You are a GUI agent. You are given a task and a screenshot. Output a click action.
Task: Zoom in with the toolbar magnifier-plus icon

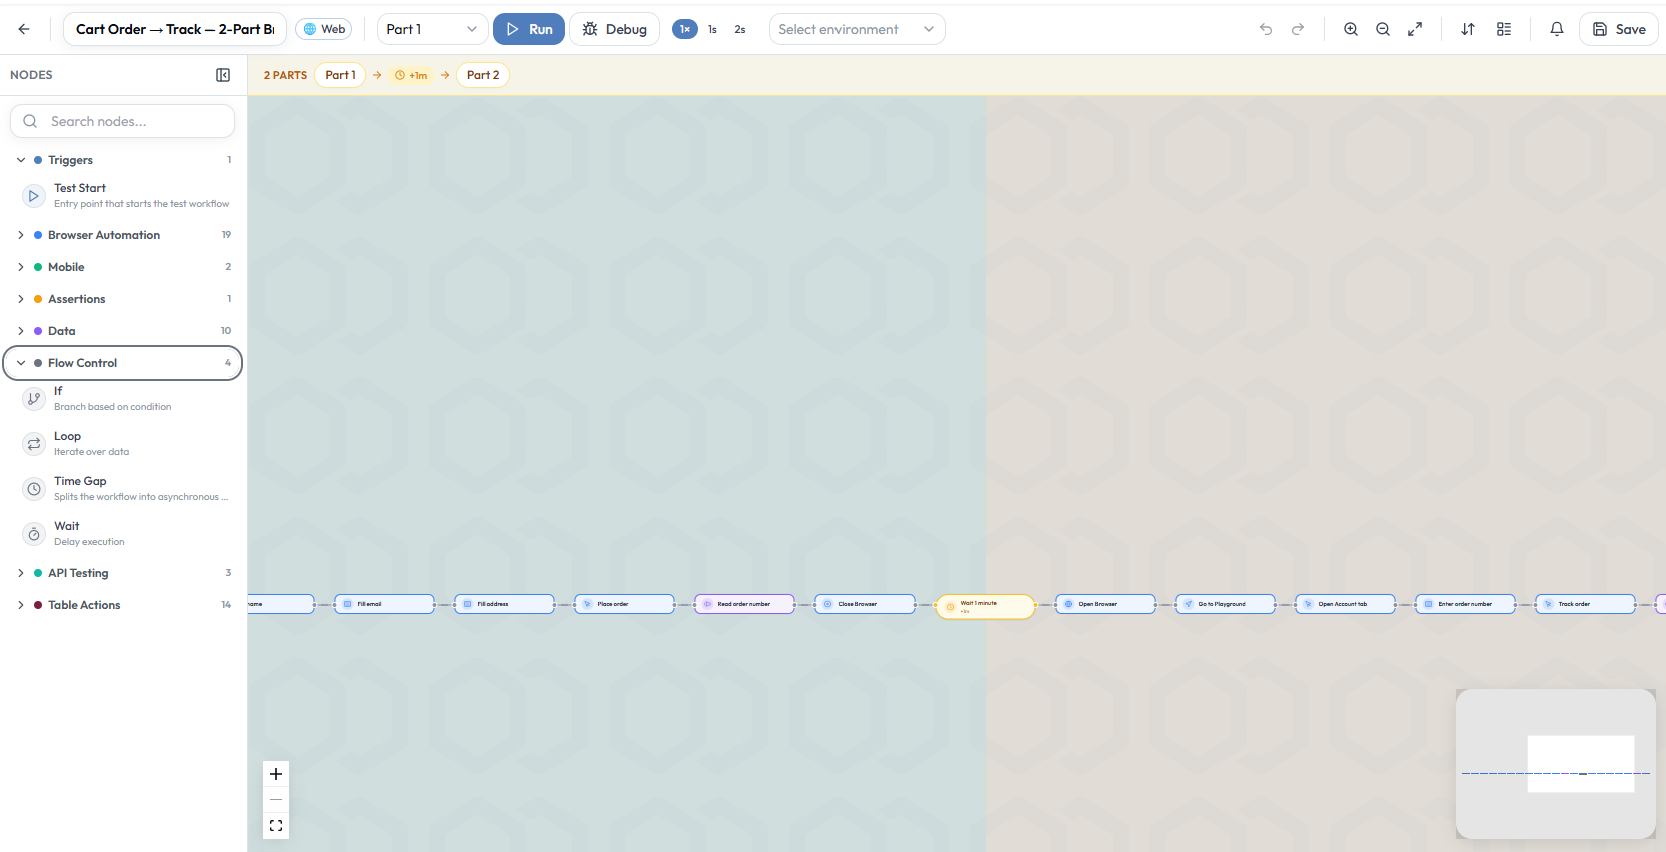point(1351,29)
